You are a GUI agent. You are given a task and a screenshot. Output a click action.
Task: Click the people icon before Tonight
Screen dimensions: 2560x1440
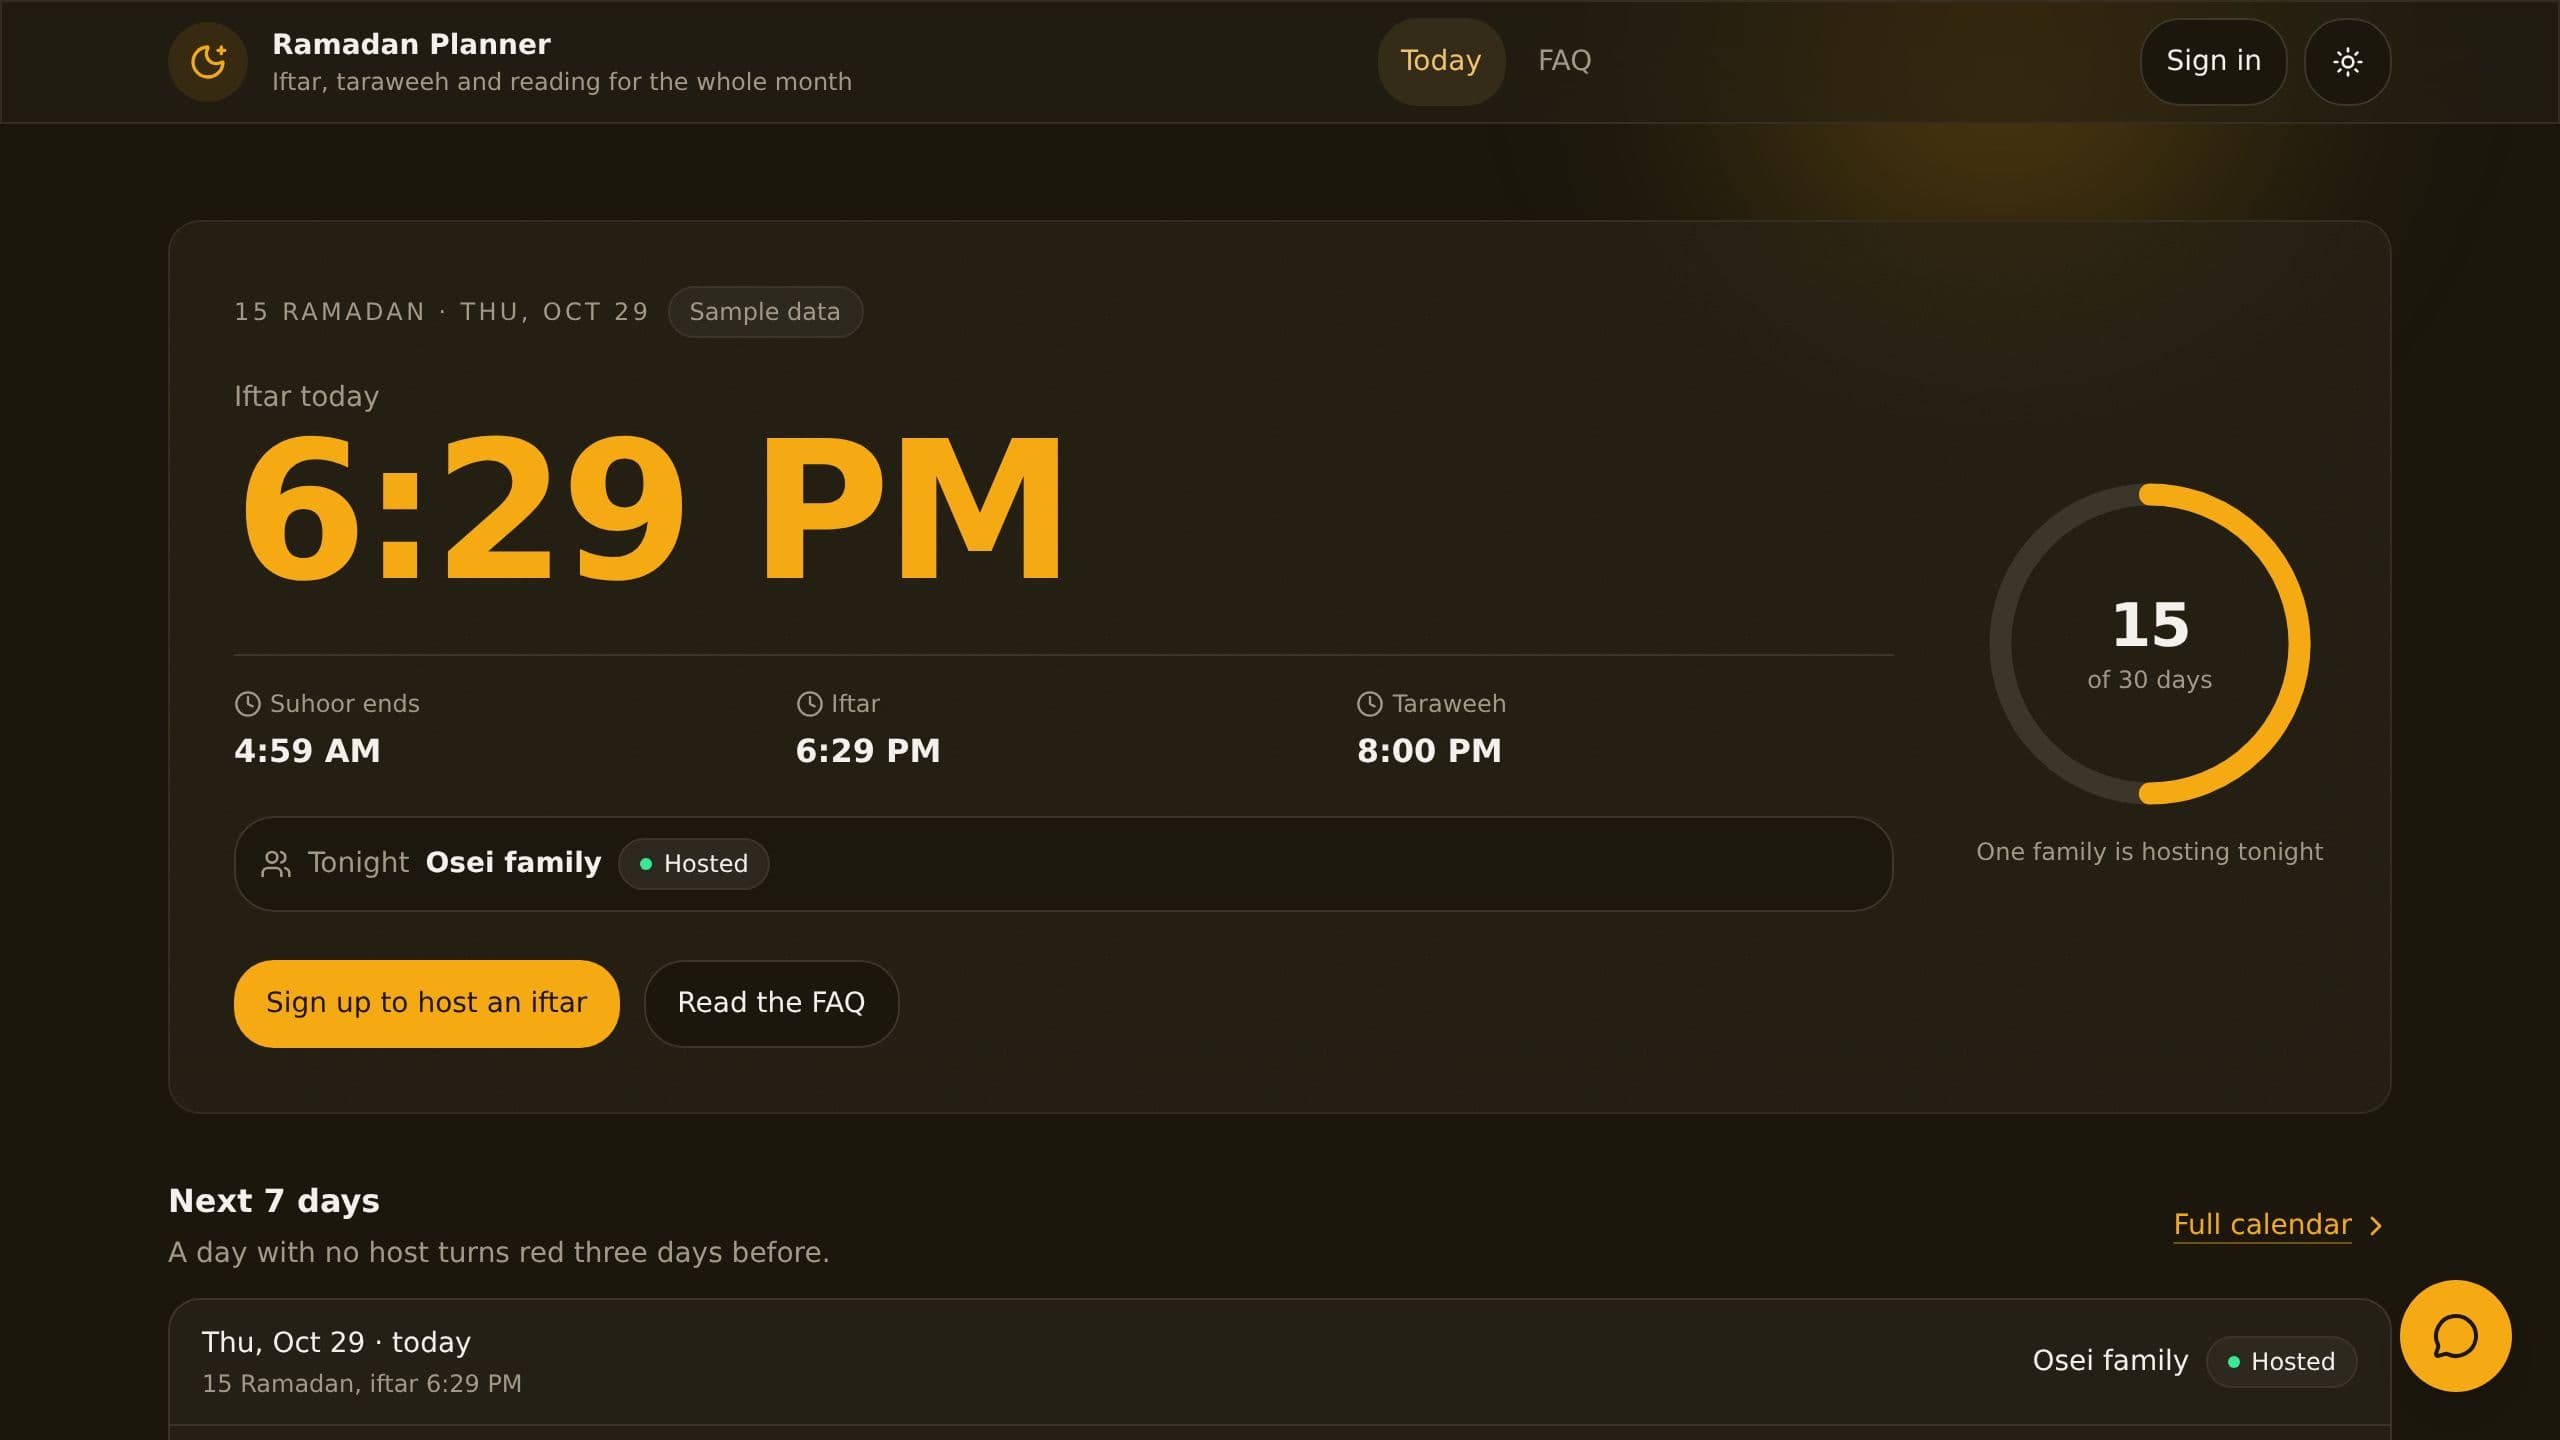pyautogui.click(x=276, y=864)
